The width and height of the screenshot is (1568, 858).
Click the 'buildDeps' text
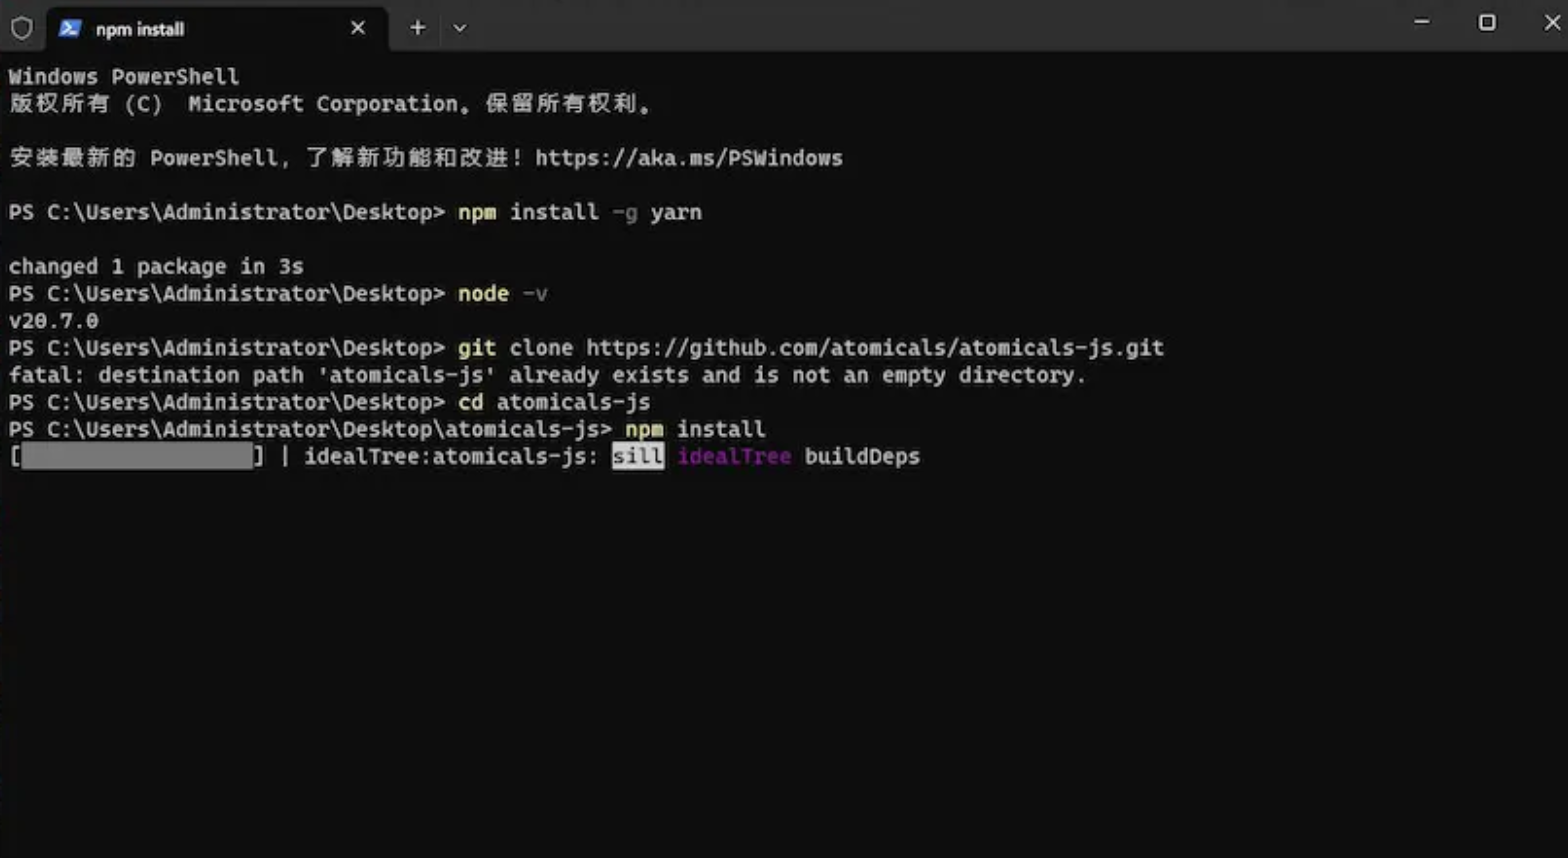pos(862,456)
